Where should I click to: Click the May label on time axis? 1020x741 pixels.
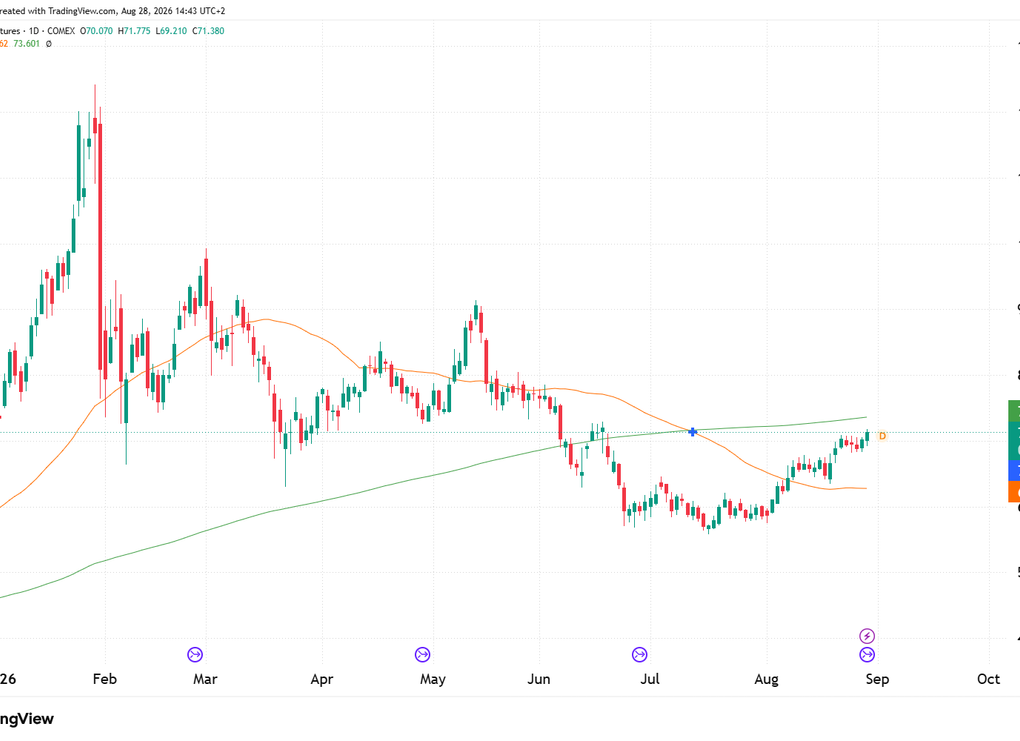click(433, 680)
